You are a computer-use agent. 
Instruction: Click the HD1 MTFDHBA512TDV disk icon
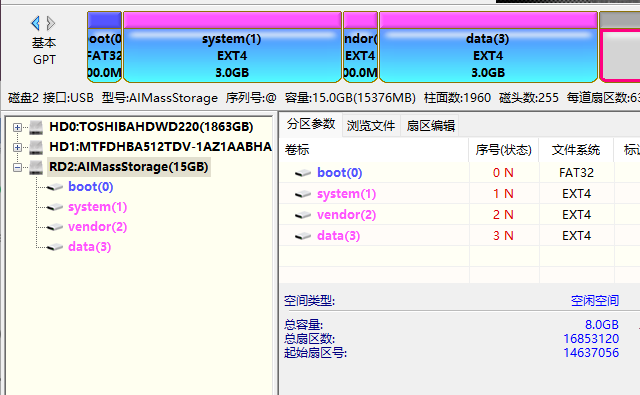click(36, 147)
